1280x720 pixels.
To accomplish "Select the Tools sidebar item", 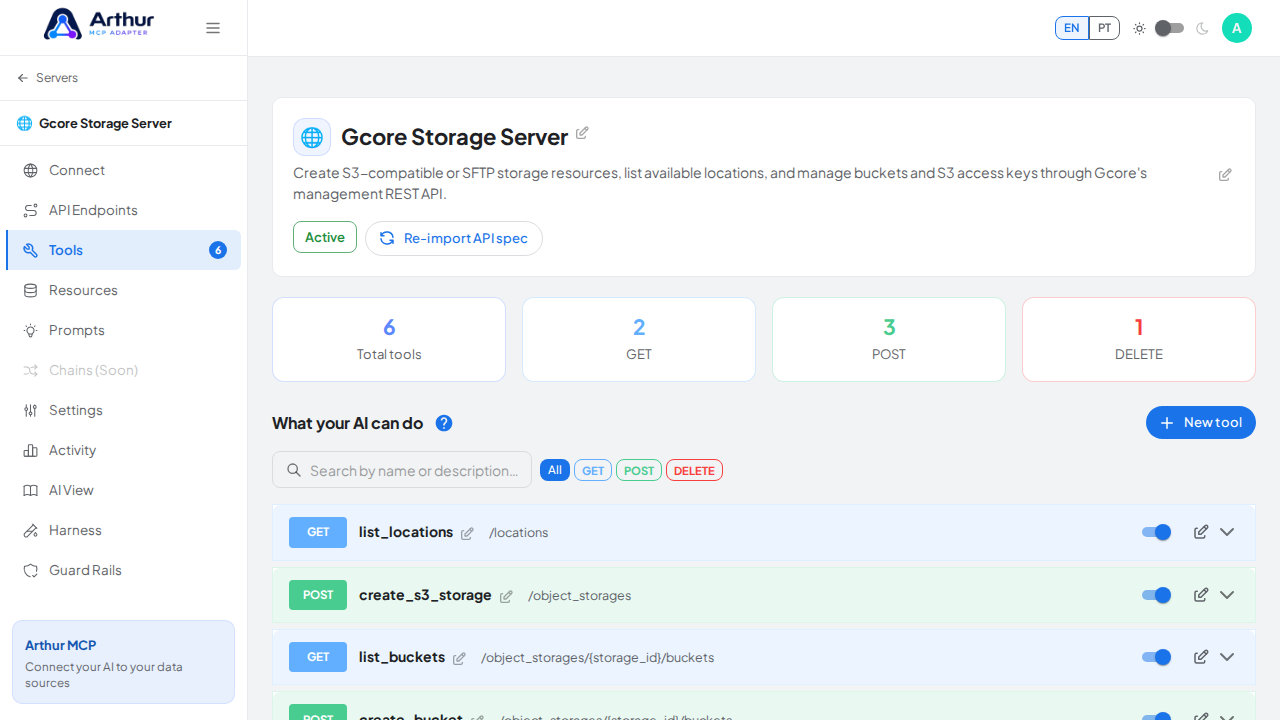I will pos(123,250).
